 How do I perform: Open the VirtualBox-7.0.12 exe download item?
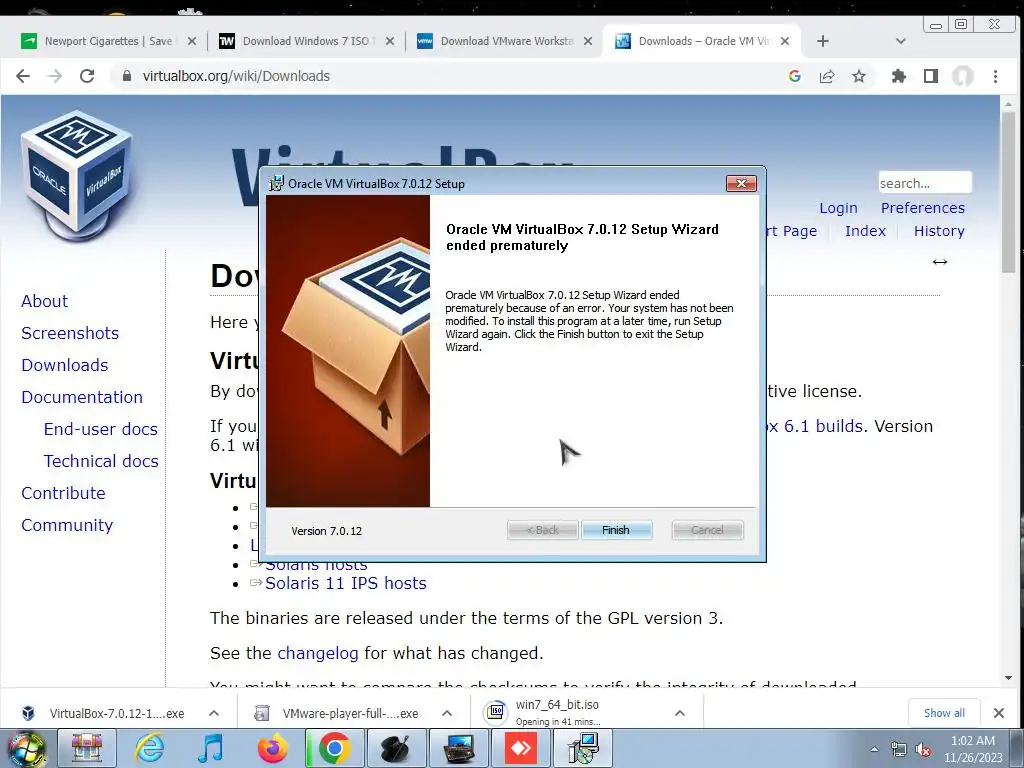click(104, 713)
